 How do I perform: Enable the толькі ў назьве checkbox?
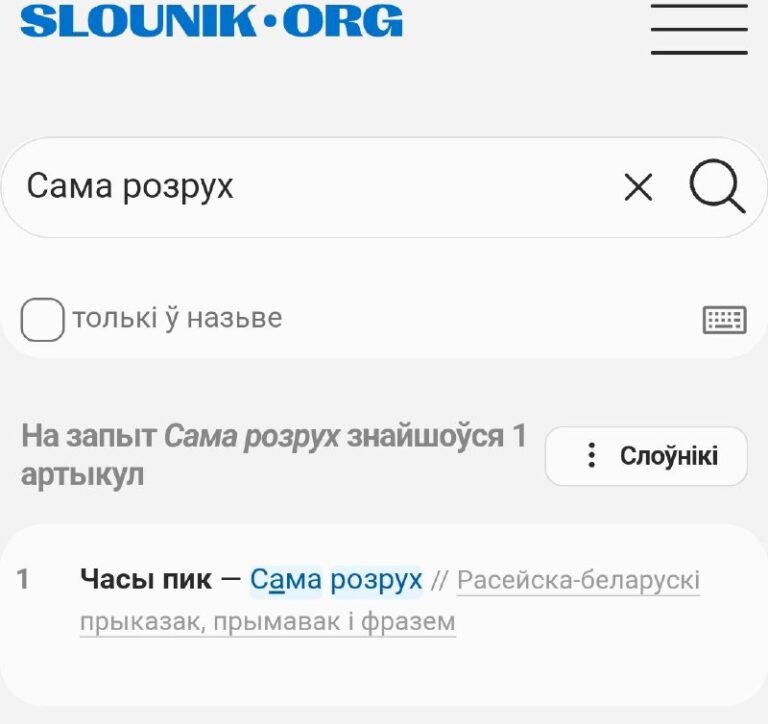pyautogui.click(x=42, y=319)
